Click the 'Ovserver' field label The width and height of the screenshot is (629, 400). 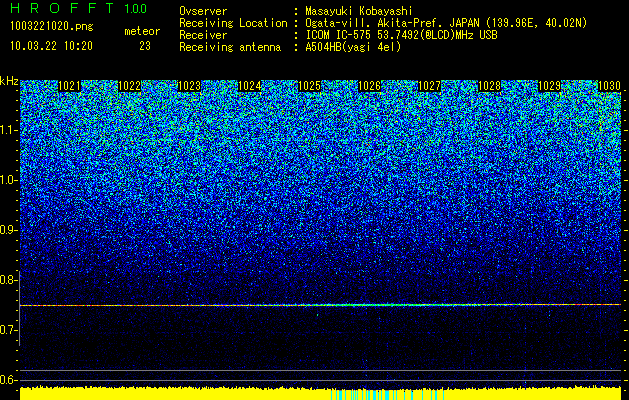tap(203, 11)
